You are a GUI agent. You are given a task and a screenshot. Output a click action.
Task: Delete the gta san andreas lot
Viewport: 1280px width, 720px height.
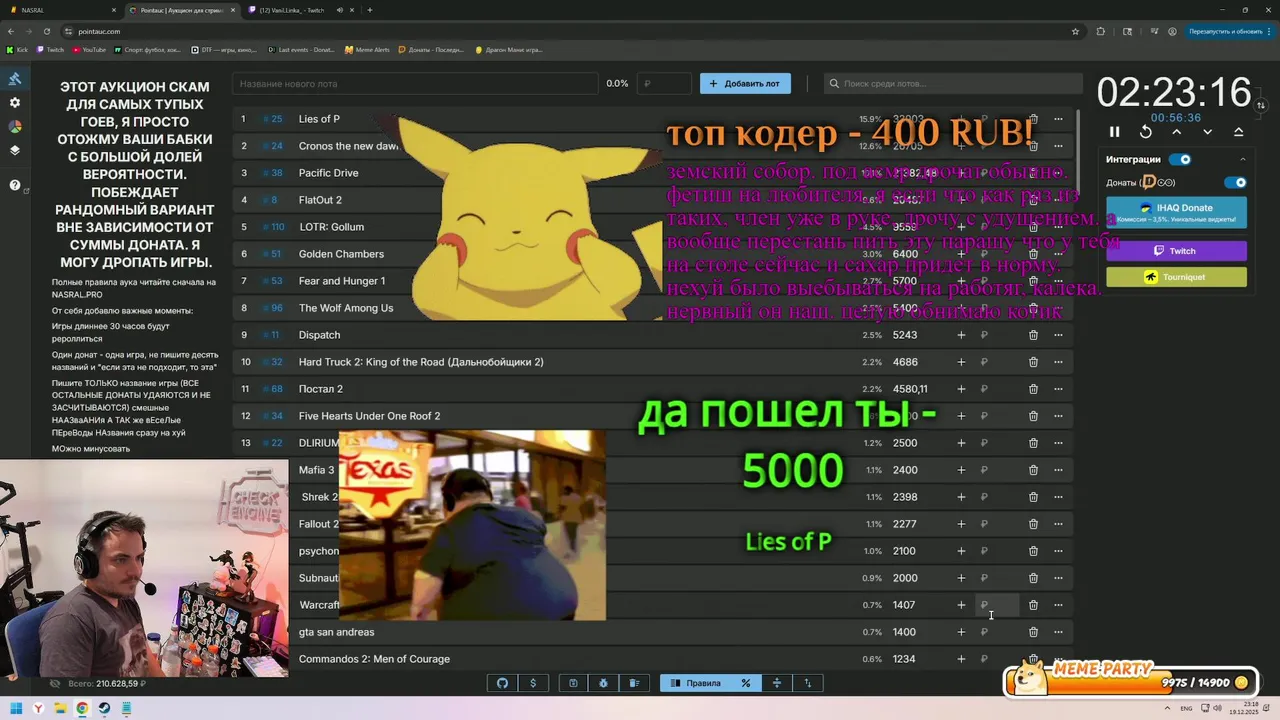(1033, 632)
